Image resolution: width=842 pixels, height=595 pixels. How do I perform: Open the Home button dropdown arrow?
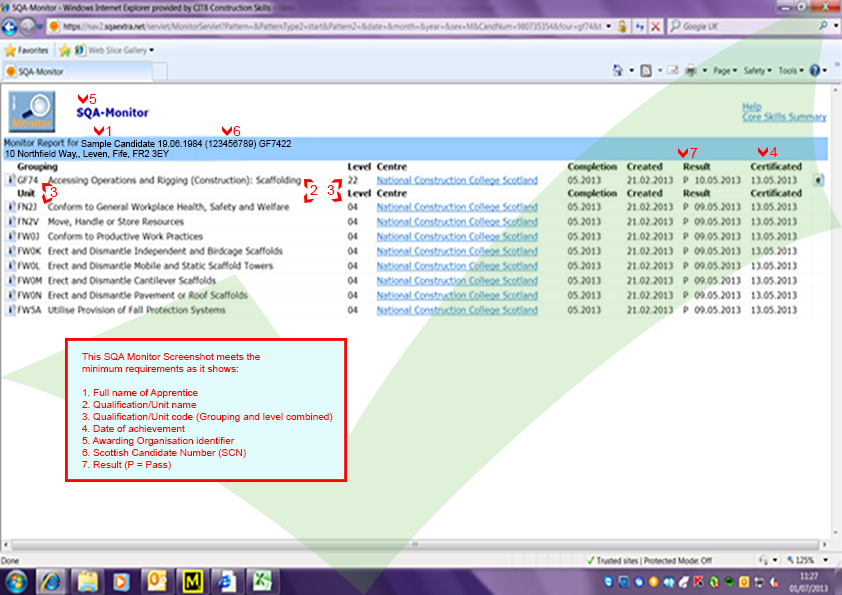(632, 70)
